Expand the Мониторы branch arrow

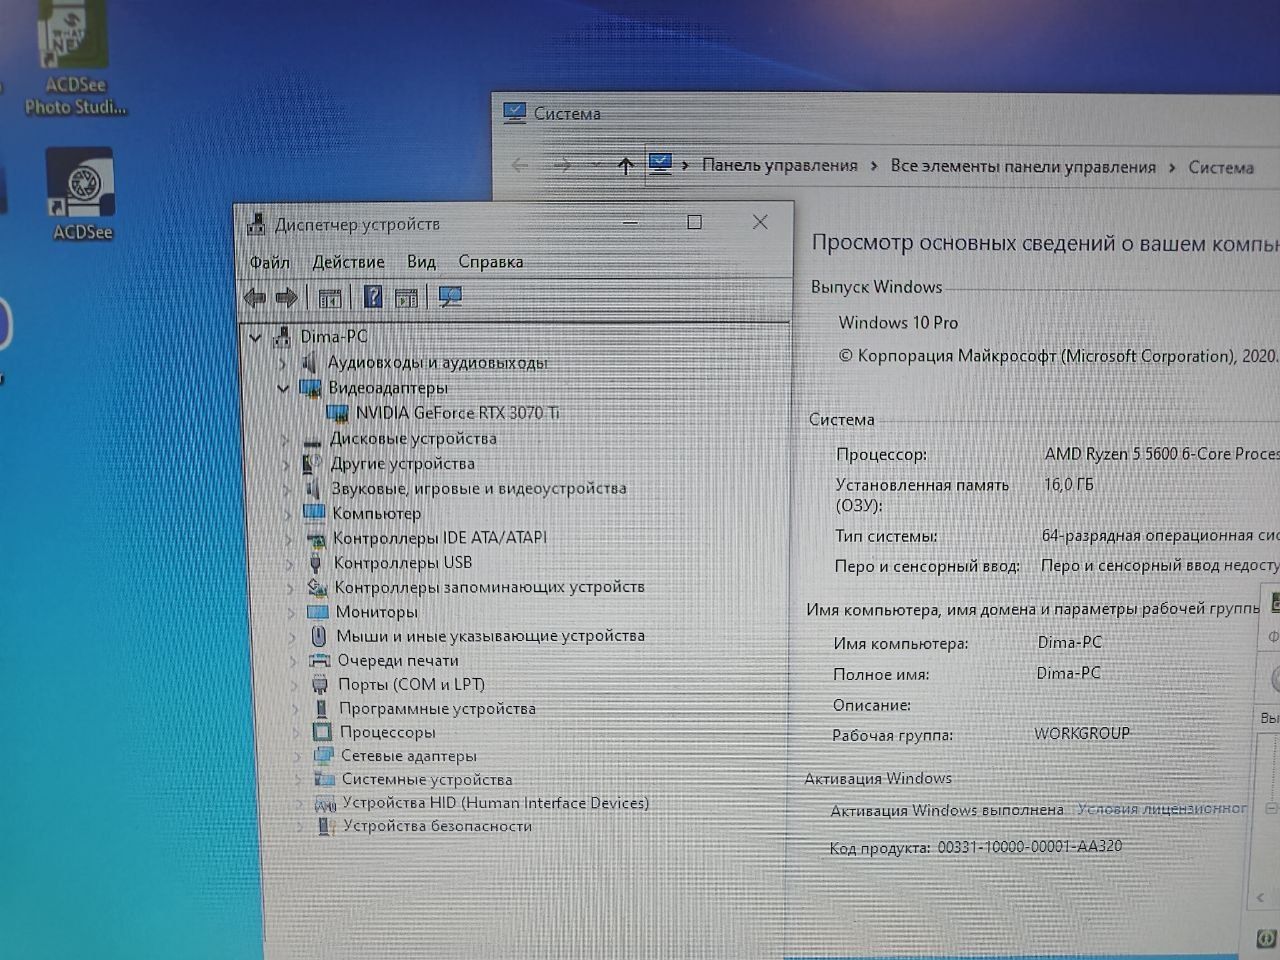(x=292, y=611)
